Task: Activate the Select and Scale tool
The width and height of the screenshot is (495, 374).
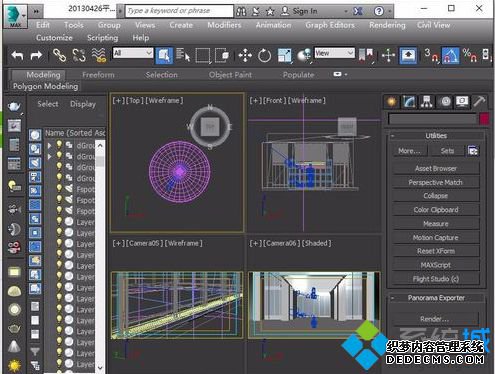Action: [x=284, y=55]
